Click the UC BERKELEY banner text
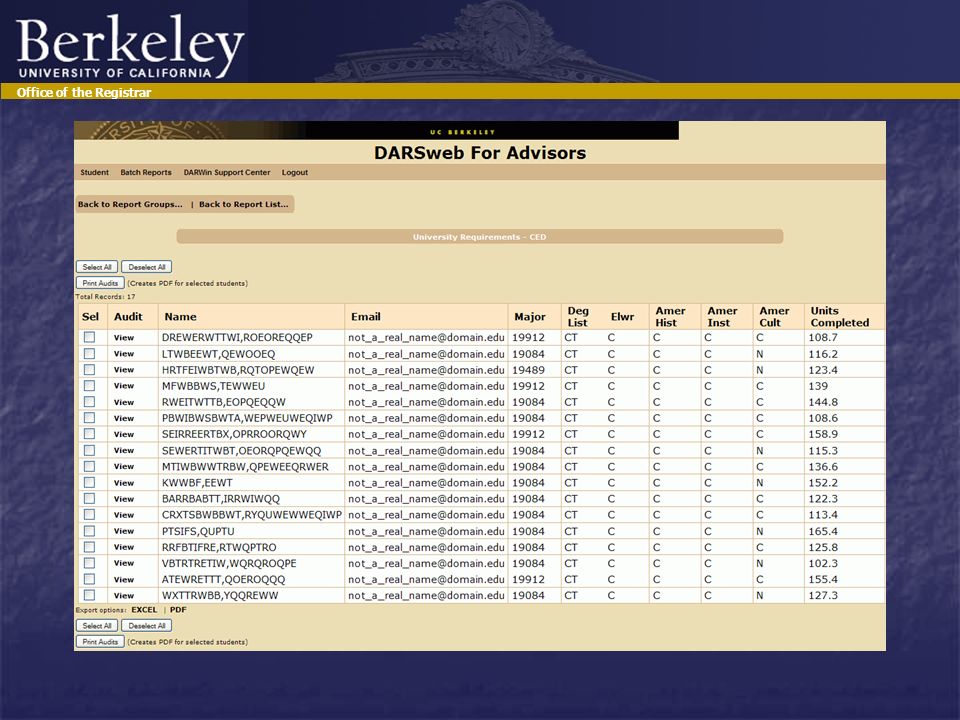Screen dimensions: 960x720 pos(462,132)
